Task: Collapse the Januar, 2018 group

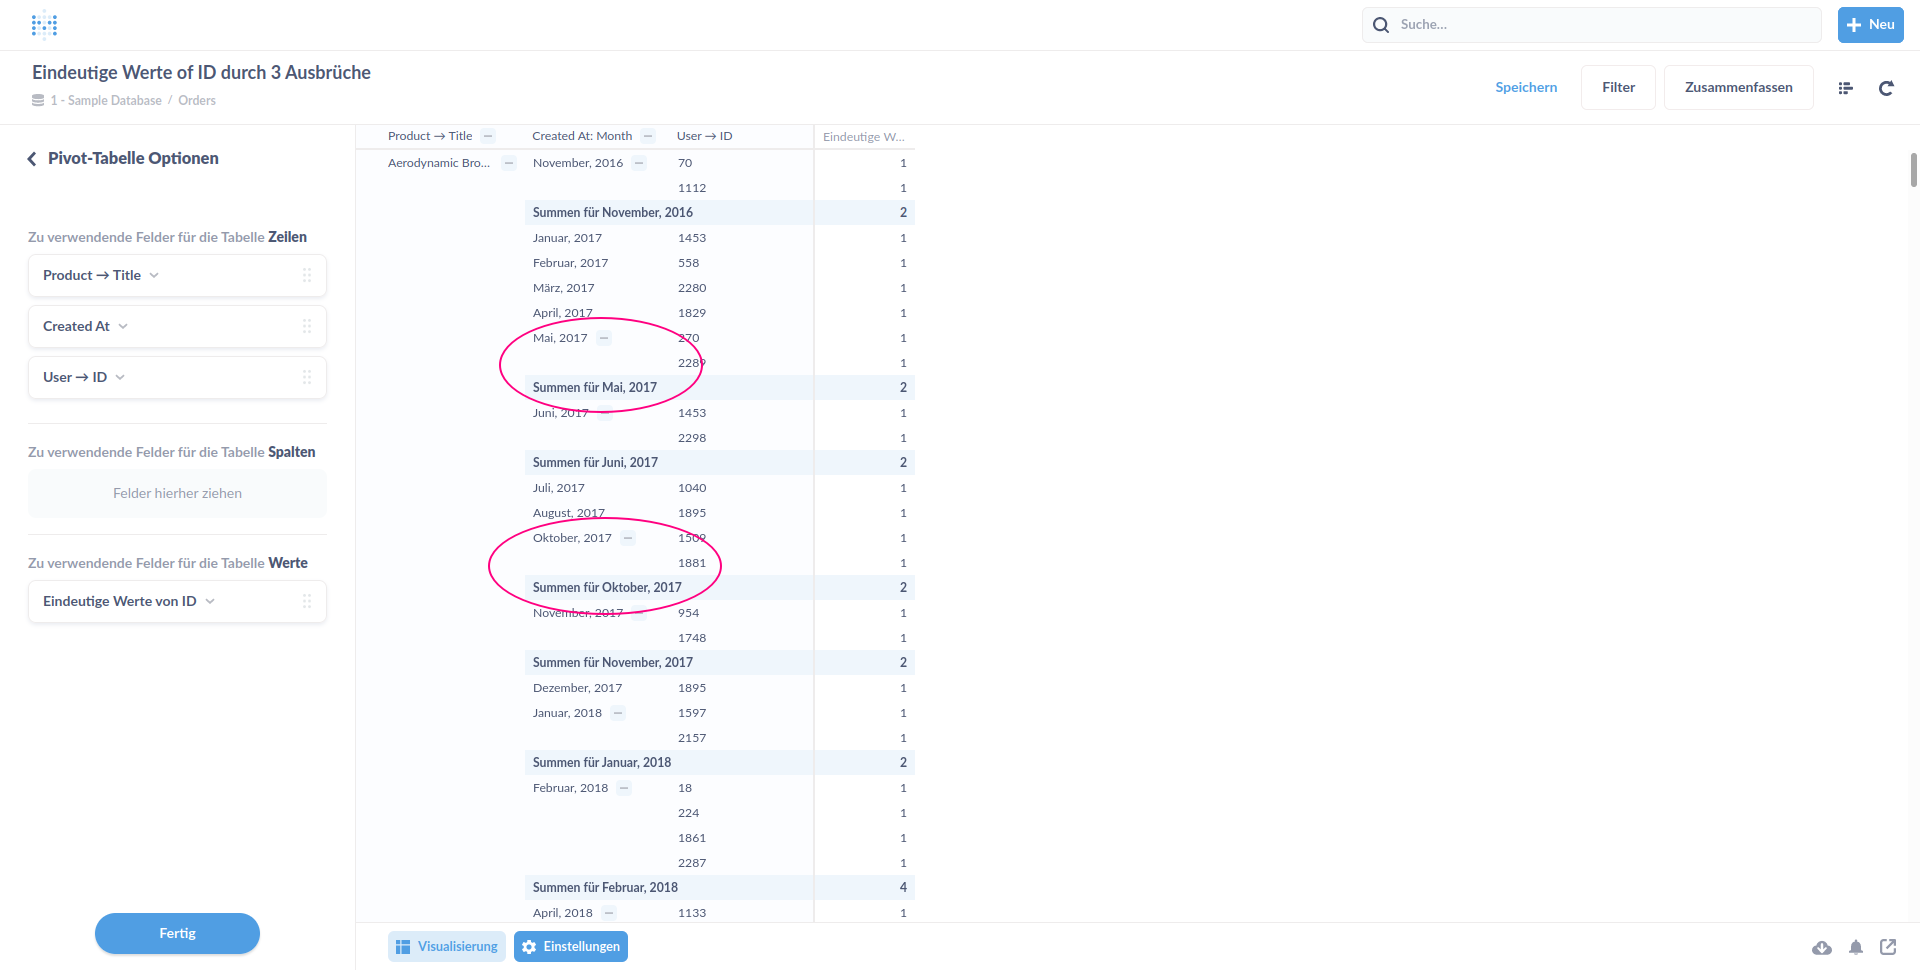Action: point(618,713)
